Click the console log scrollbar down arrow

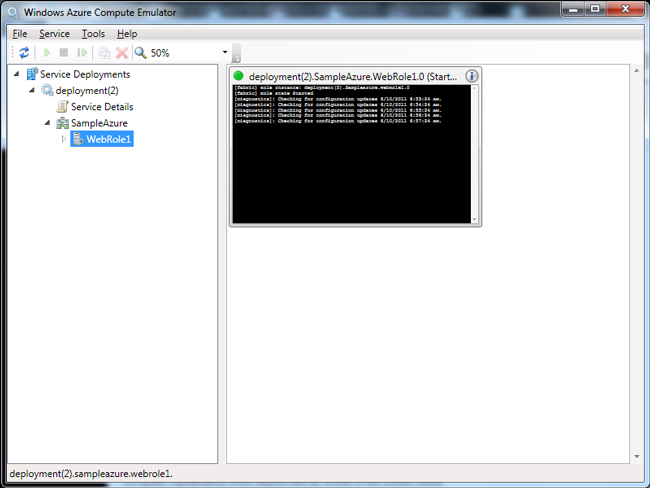(x=475, y=219)
